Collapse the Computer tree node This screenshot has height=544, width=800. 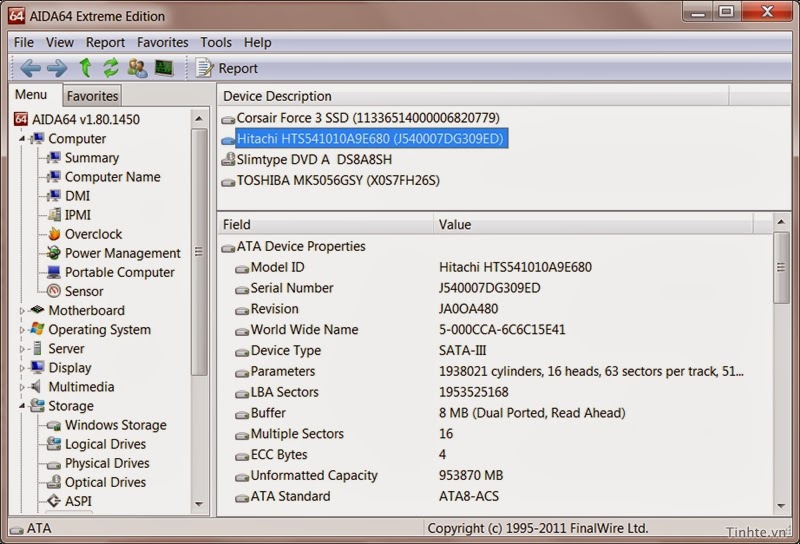point(22,139)
